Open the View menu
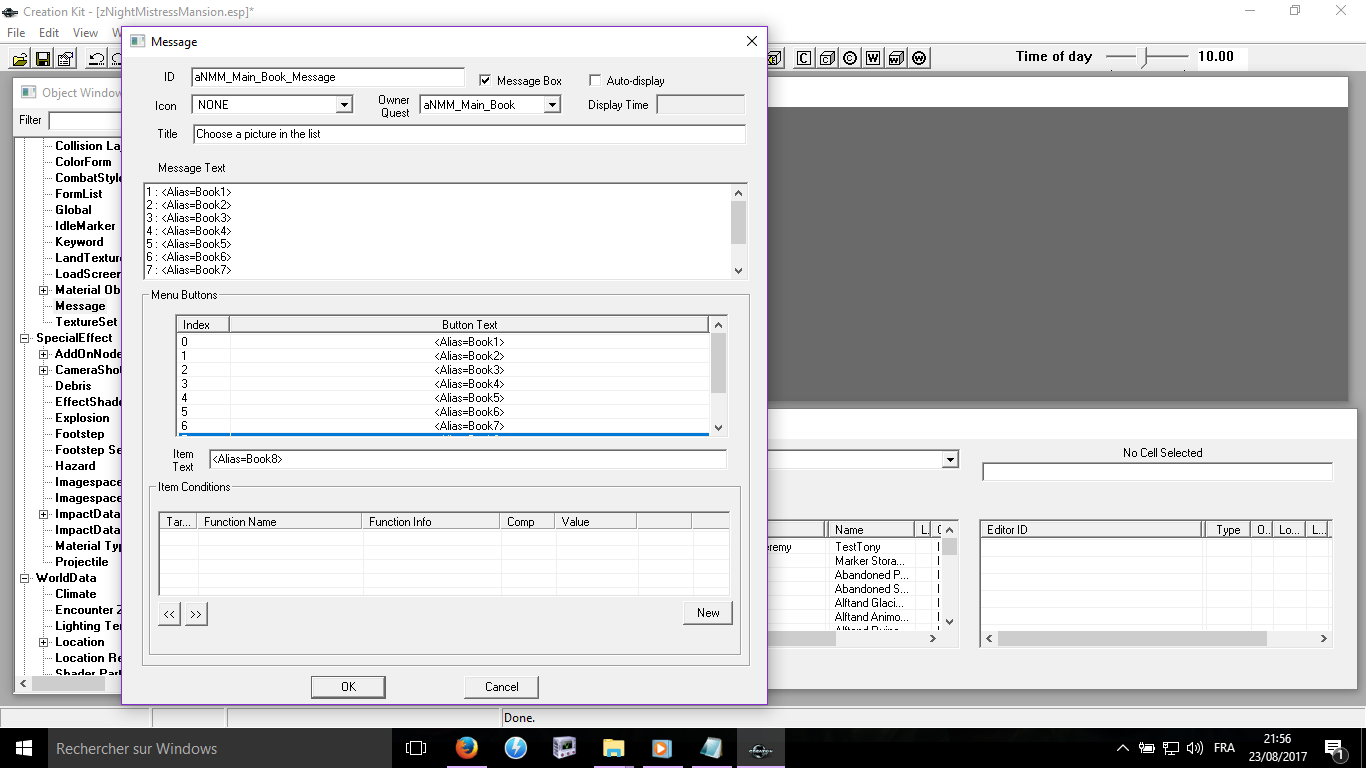Viewport: 1366px width, 768px height. point(85,32)
